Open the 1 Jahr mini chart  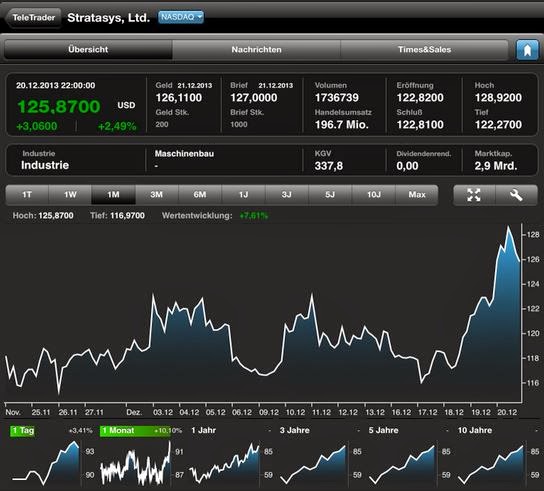pos(230,457)
